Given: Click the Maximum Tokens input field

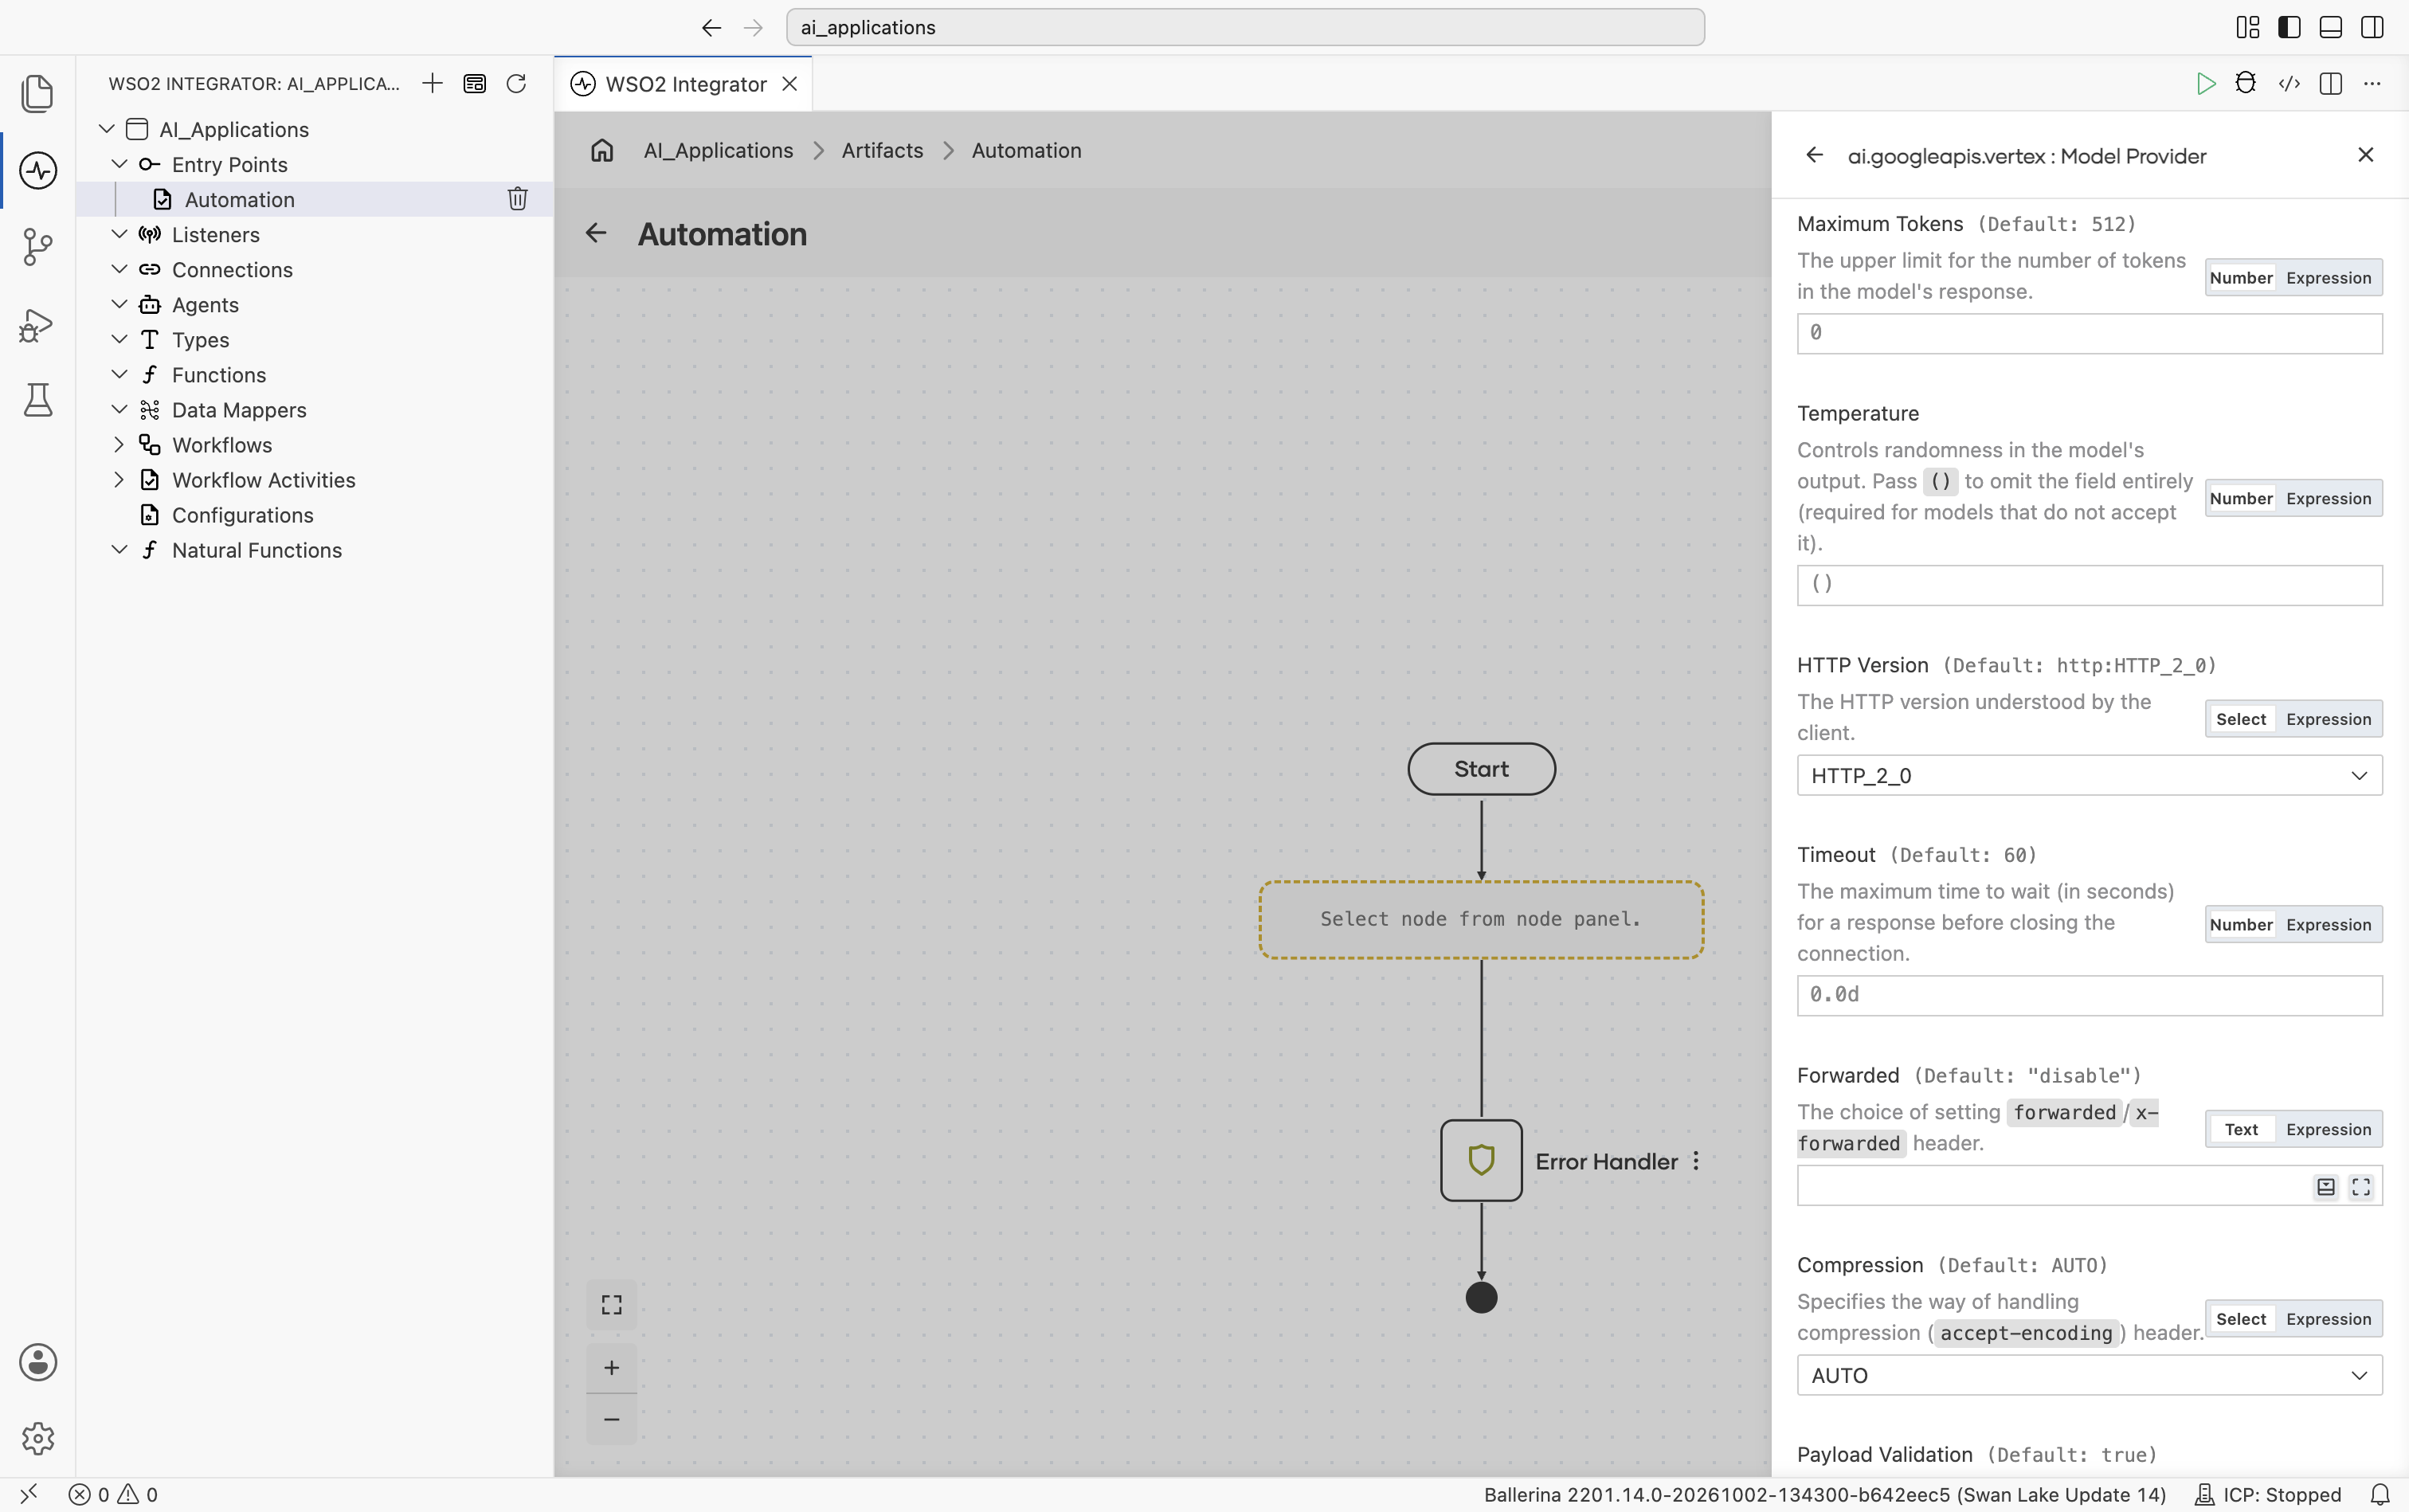Looking at the screenshot, I should [2089, 333].
